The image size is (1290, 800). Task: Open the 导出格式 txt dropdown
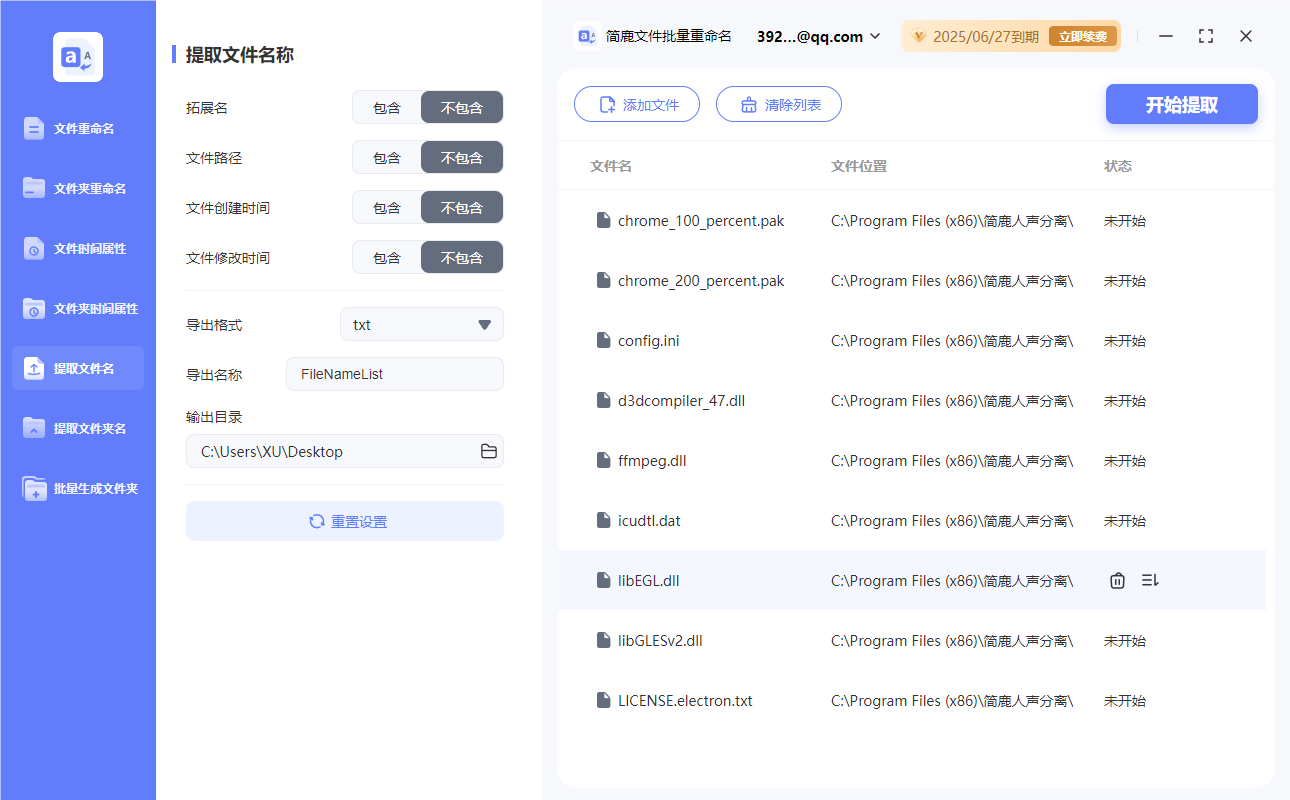click(421, 324)
